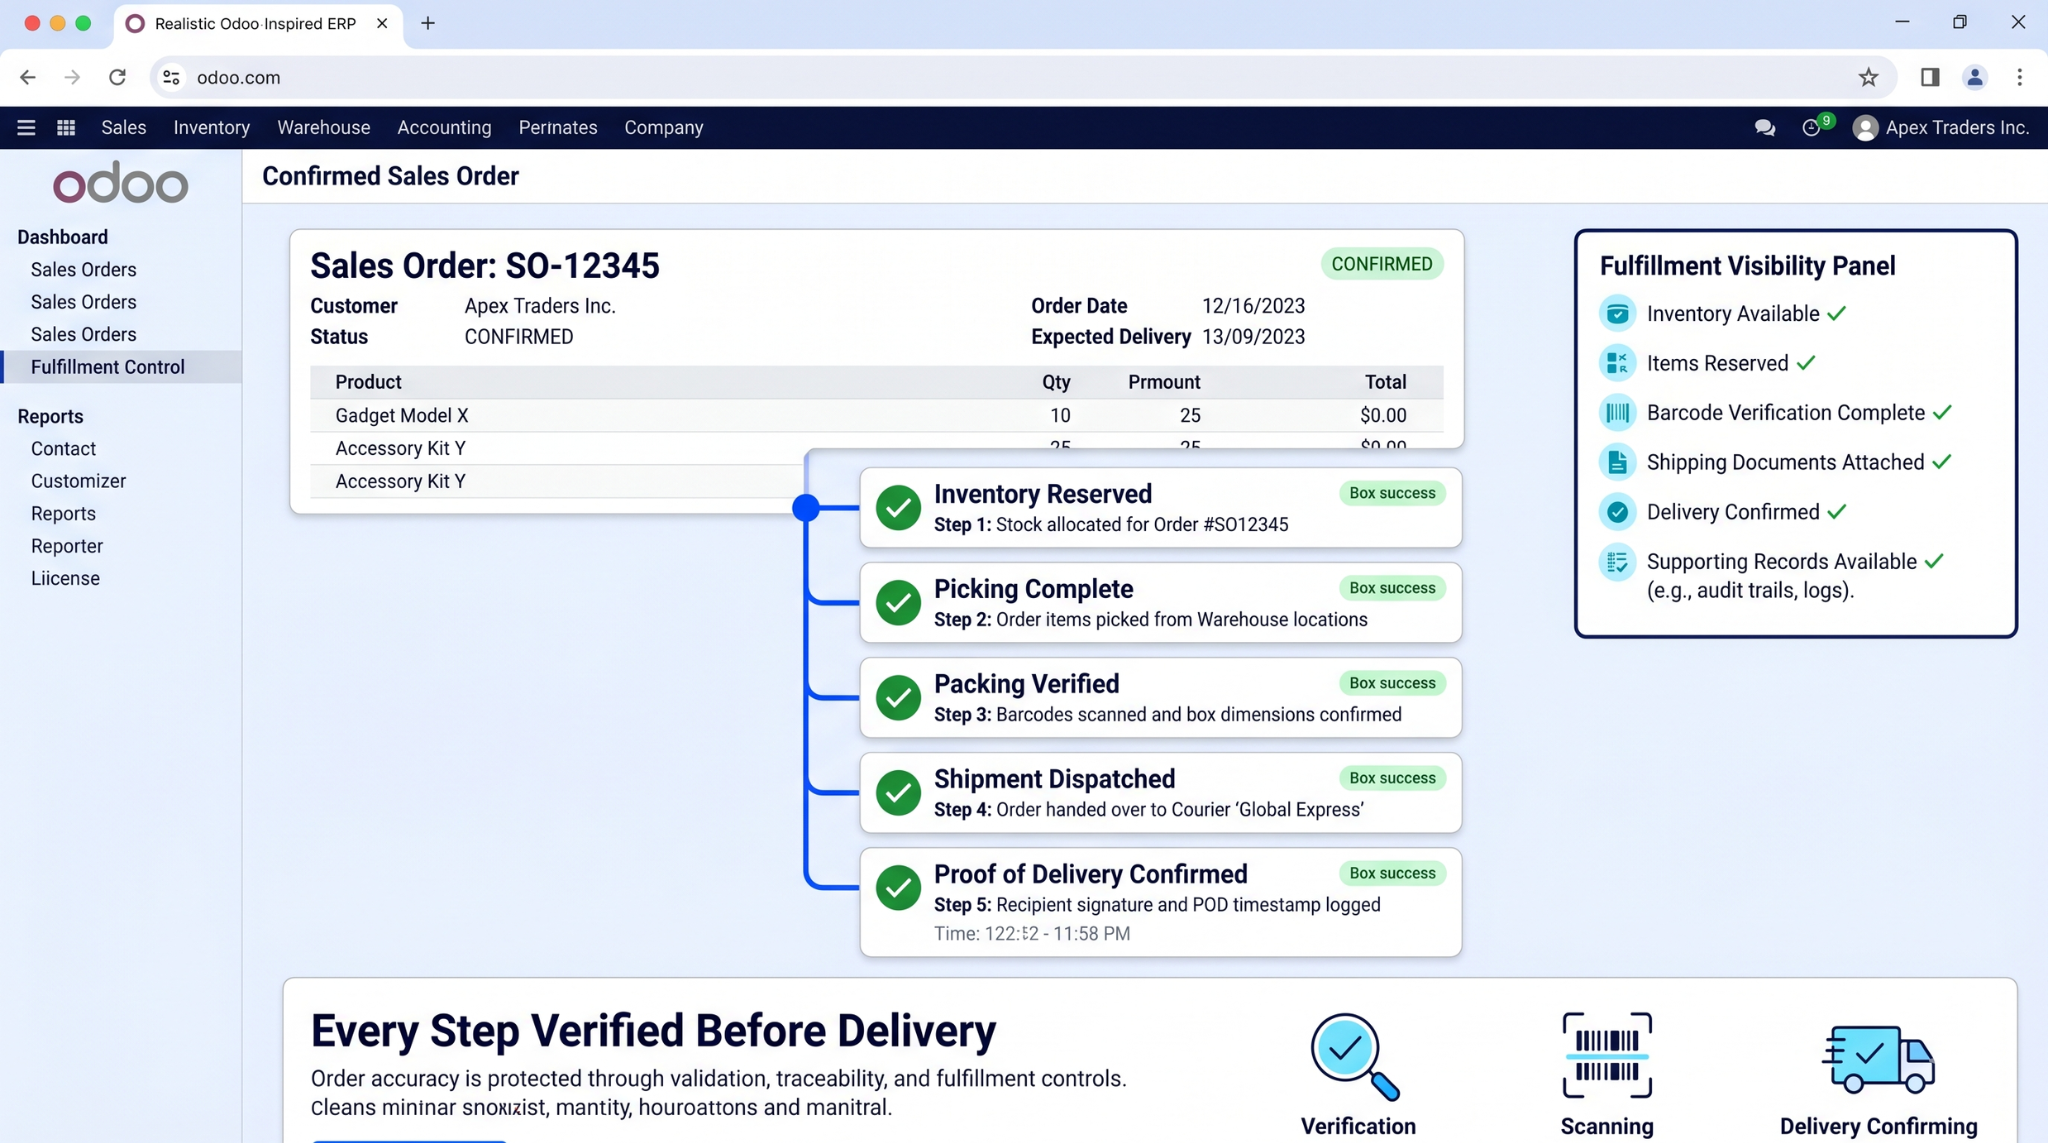
Task: Go back to the previous page
Action: 27,77
